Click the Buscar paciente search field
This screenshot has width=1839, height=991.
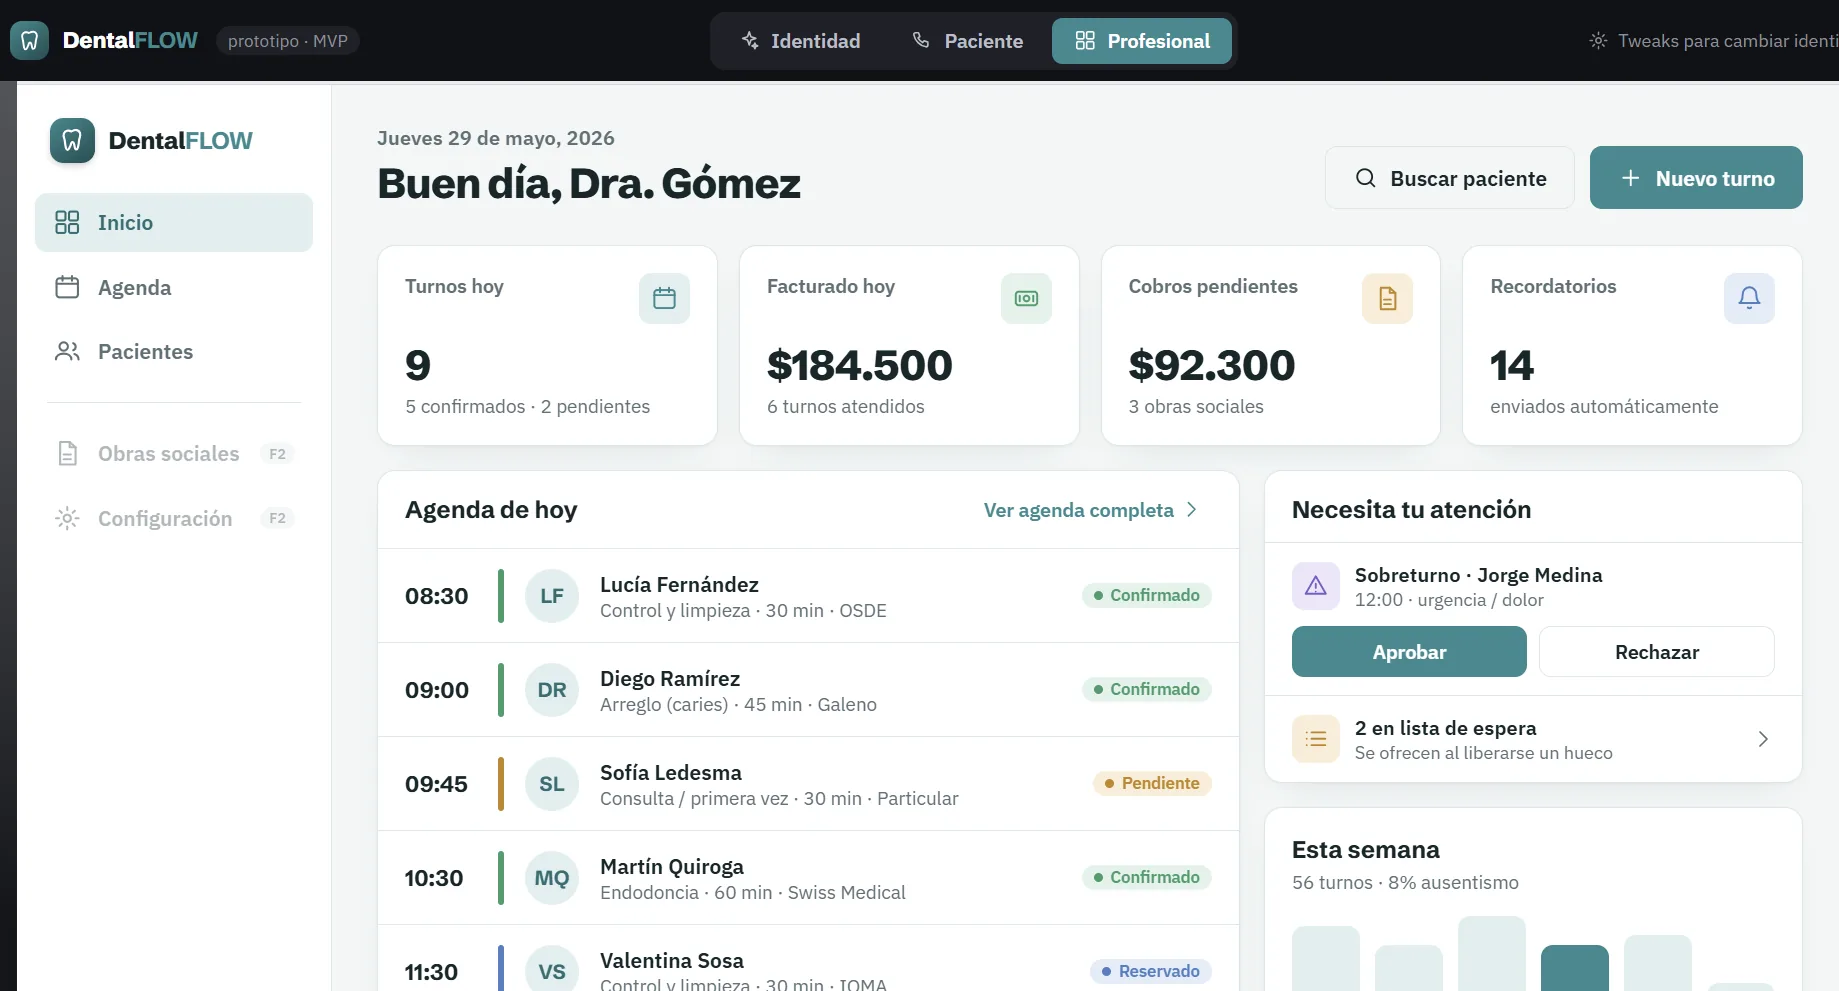pos(1450,178)
